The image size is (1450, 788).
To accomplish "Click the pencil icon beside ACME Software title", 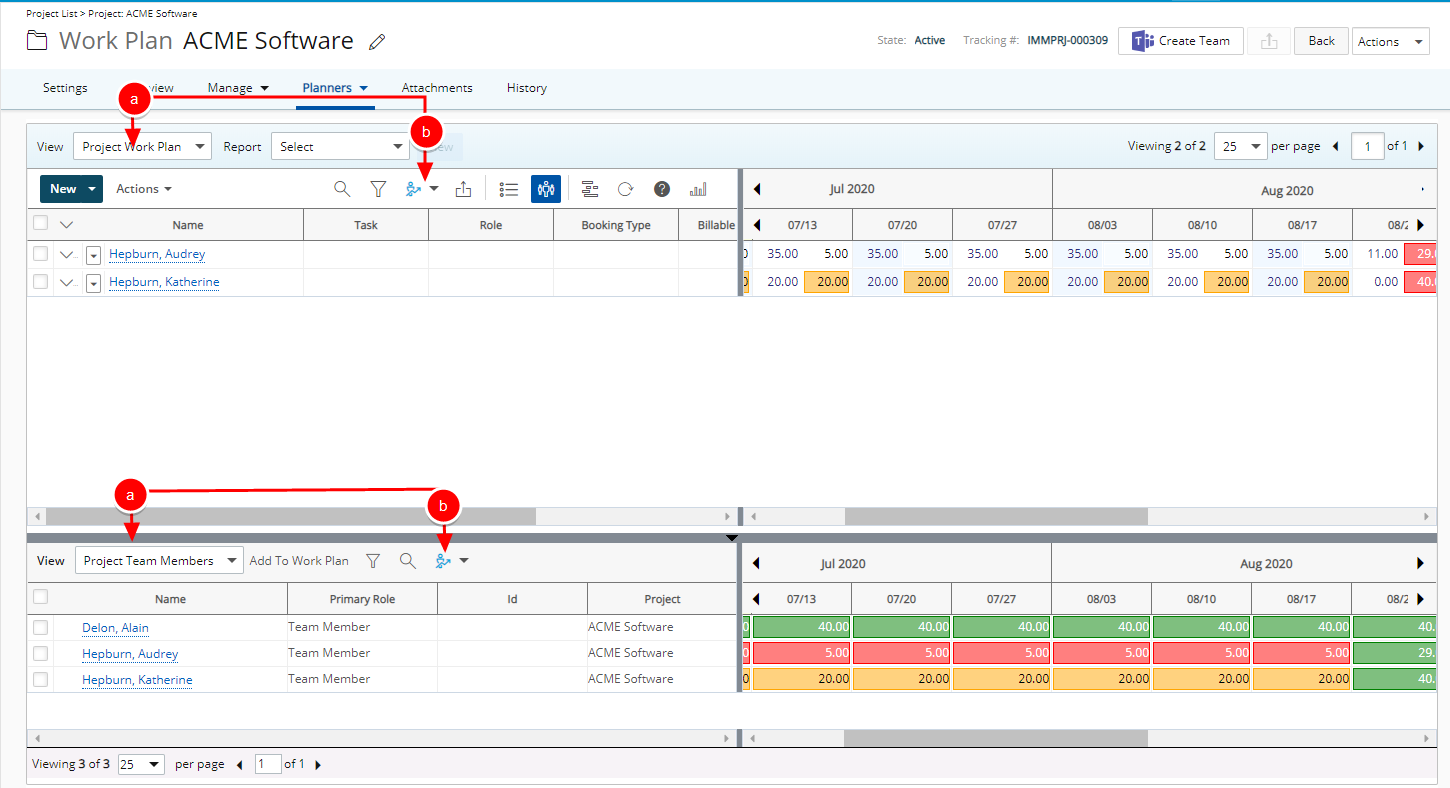I will click(377, 42).
